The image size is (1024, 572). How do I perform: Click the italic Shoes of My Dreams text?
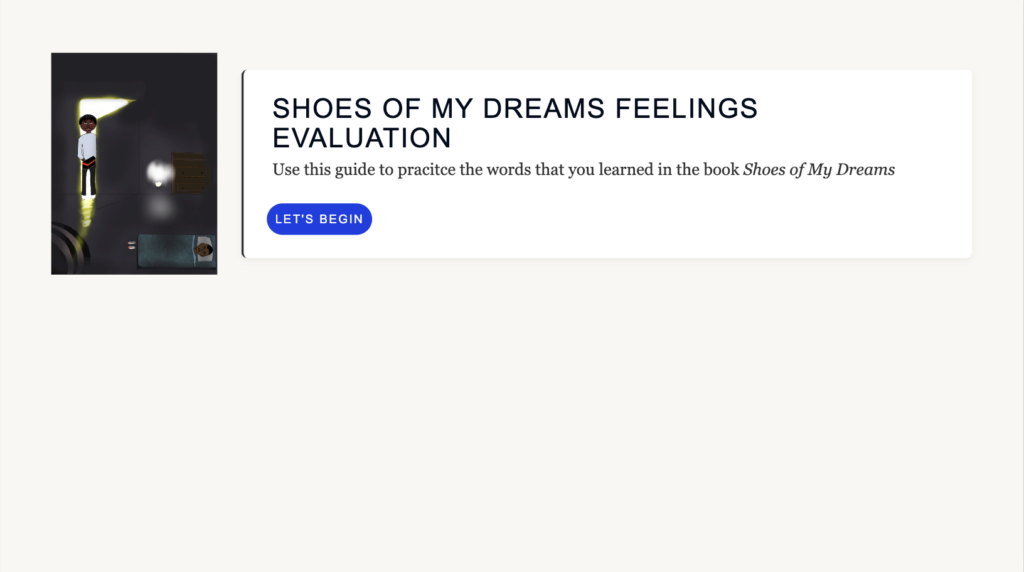[x=819, y=170]
